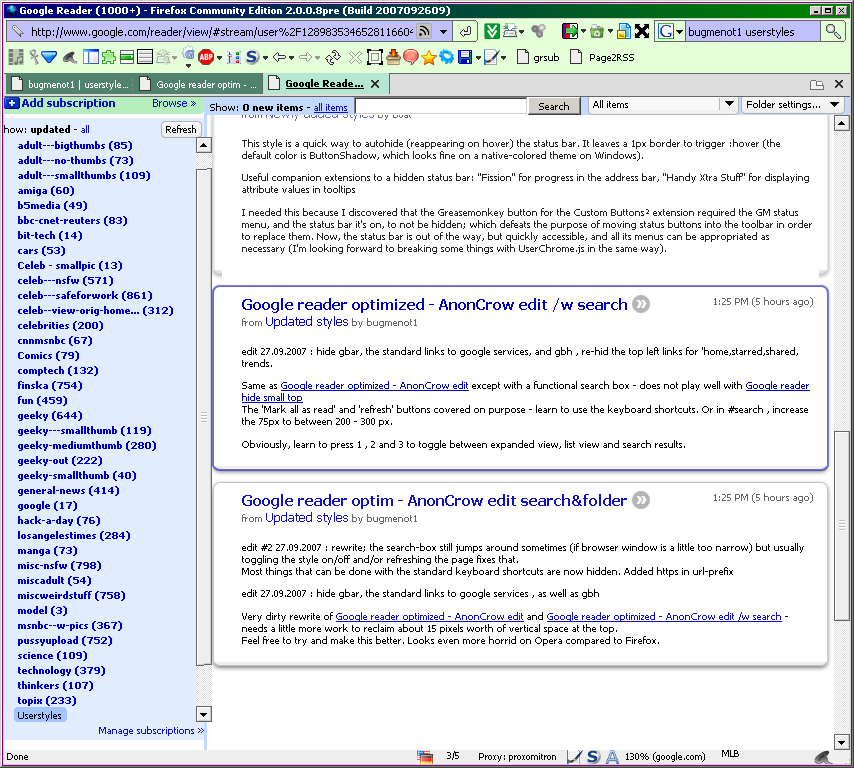Click arrow next to 'AnonCrow edit search&folder' title
This screenshot has height=768, width=854.
(641, 500)
